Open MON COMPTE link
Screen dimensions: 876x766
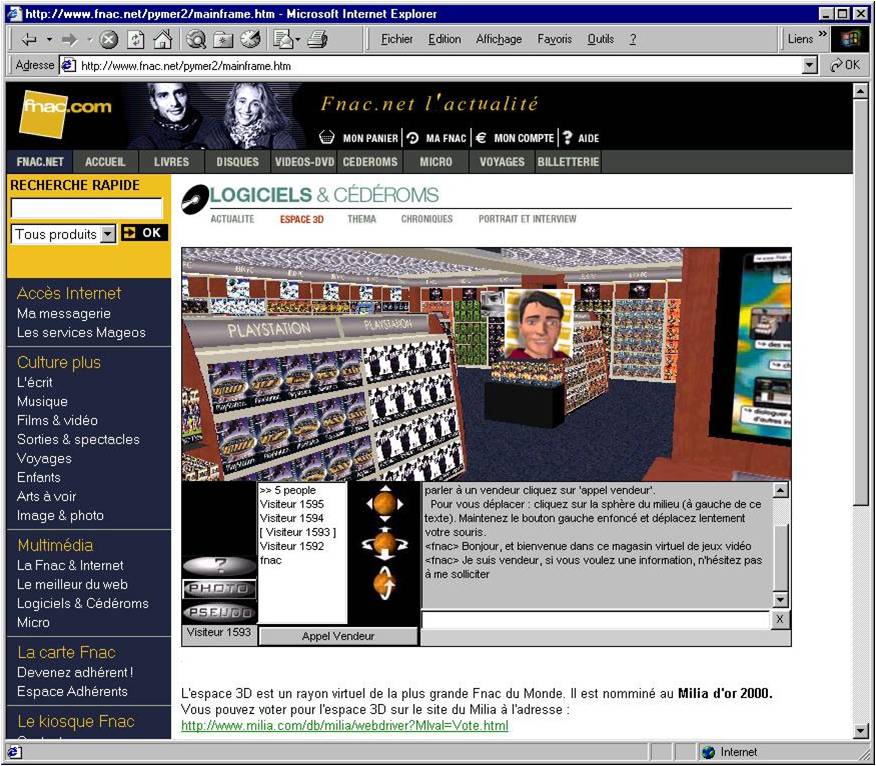click(515, 138)
